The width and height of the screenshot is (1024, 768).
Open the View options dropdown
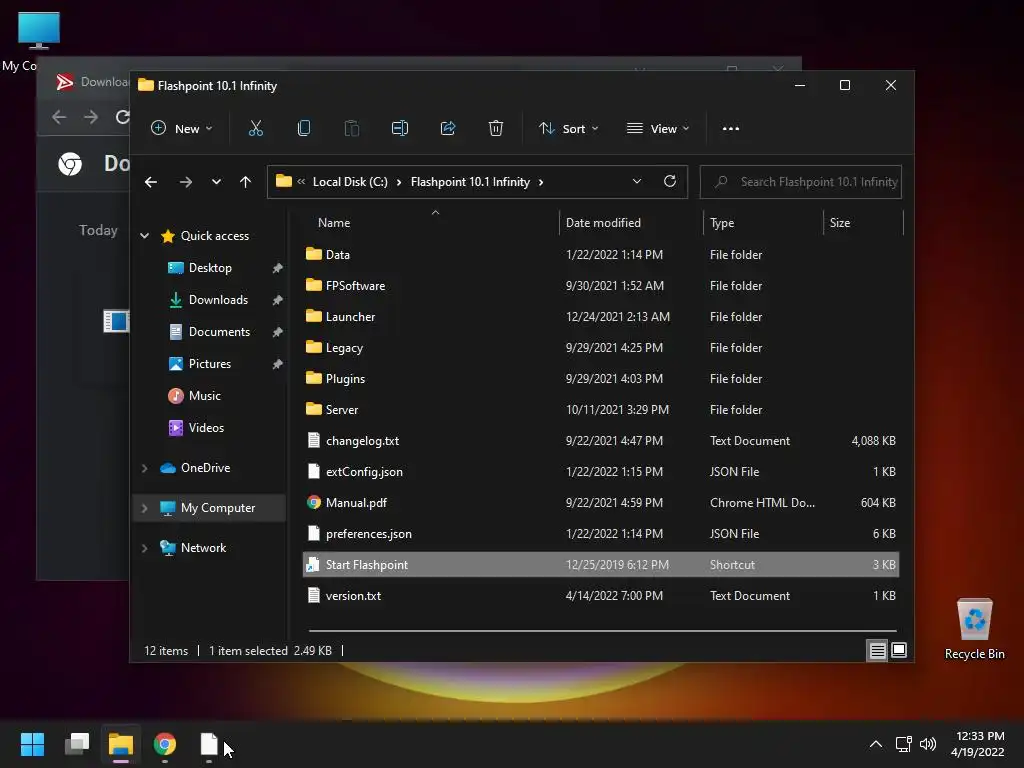[x=658, y=129]
